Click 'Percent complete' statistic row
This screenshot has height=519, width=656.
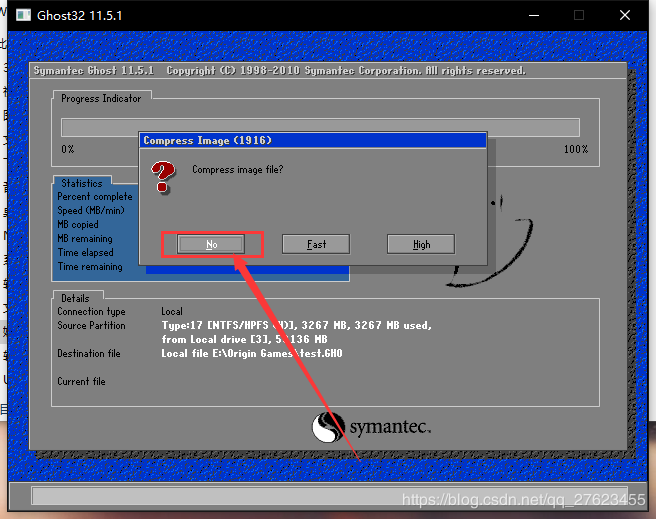coord(95,197)
